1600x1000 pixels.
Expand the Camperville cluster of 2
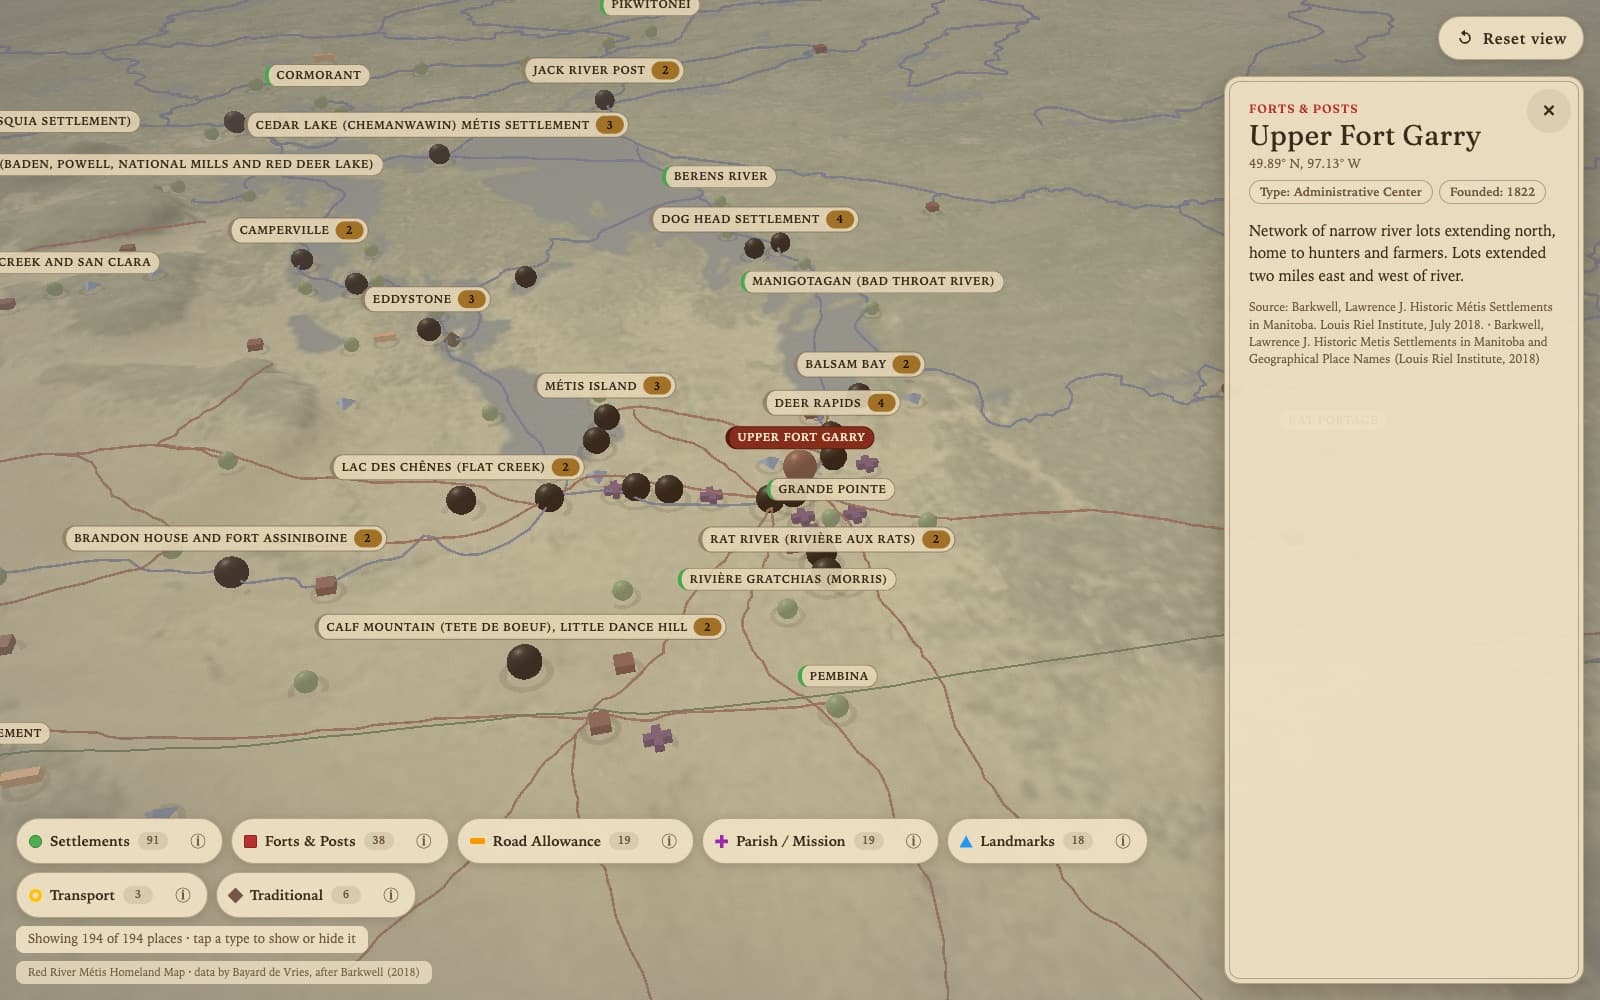[299, 230]
